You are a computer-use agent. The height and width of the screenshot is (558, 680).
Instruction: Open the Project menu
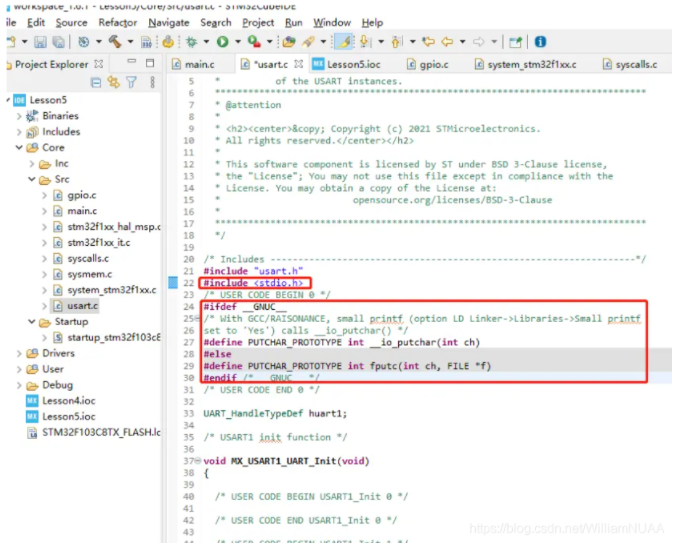[258, 23]
